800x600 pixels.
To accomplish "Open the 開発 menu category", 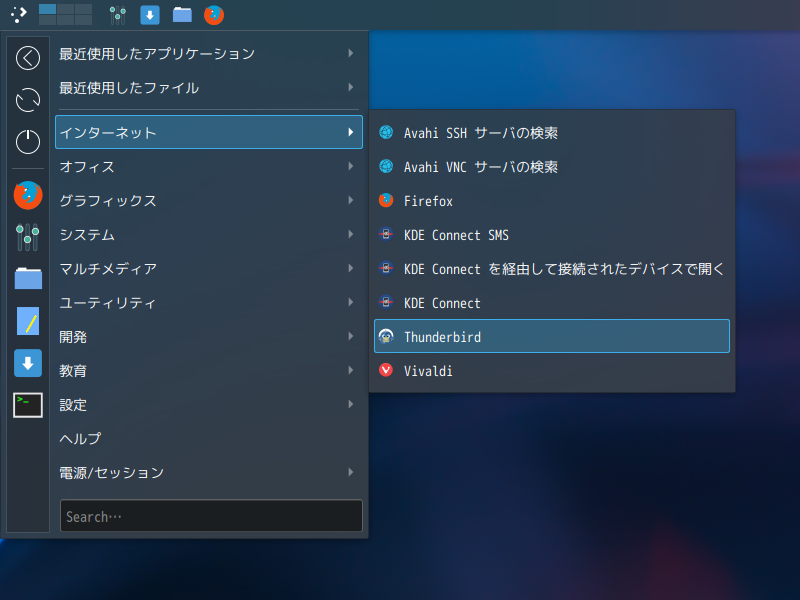I will coord(209,336).
